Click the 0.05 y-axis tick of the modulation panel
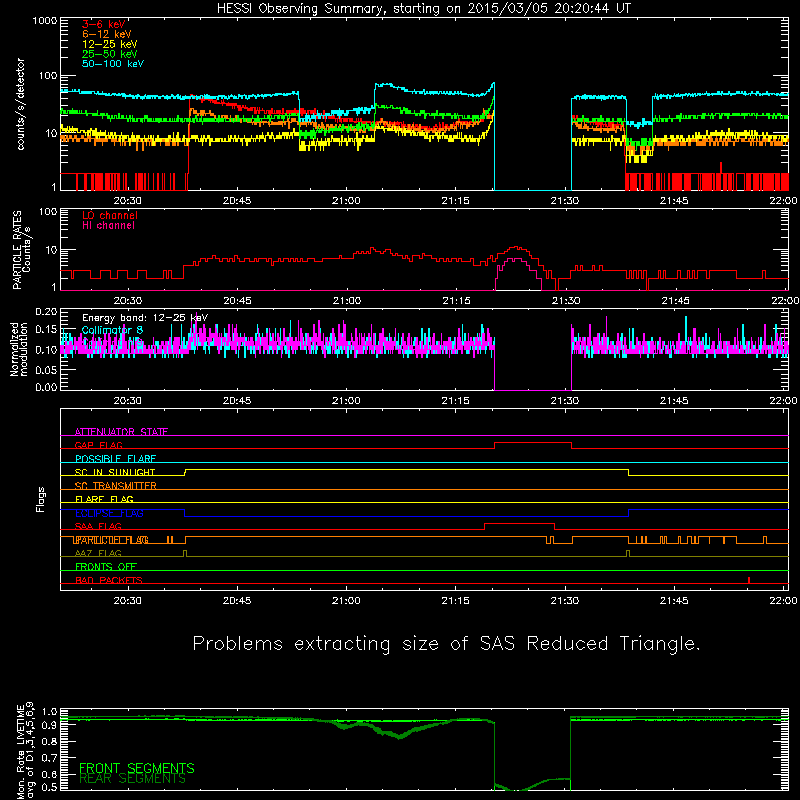 (x=46, y=369)
